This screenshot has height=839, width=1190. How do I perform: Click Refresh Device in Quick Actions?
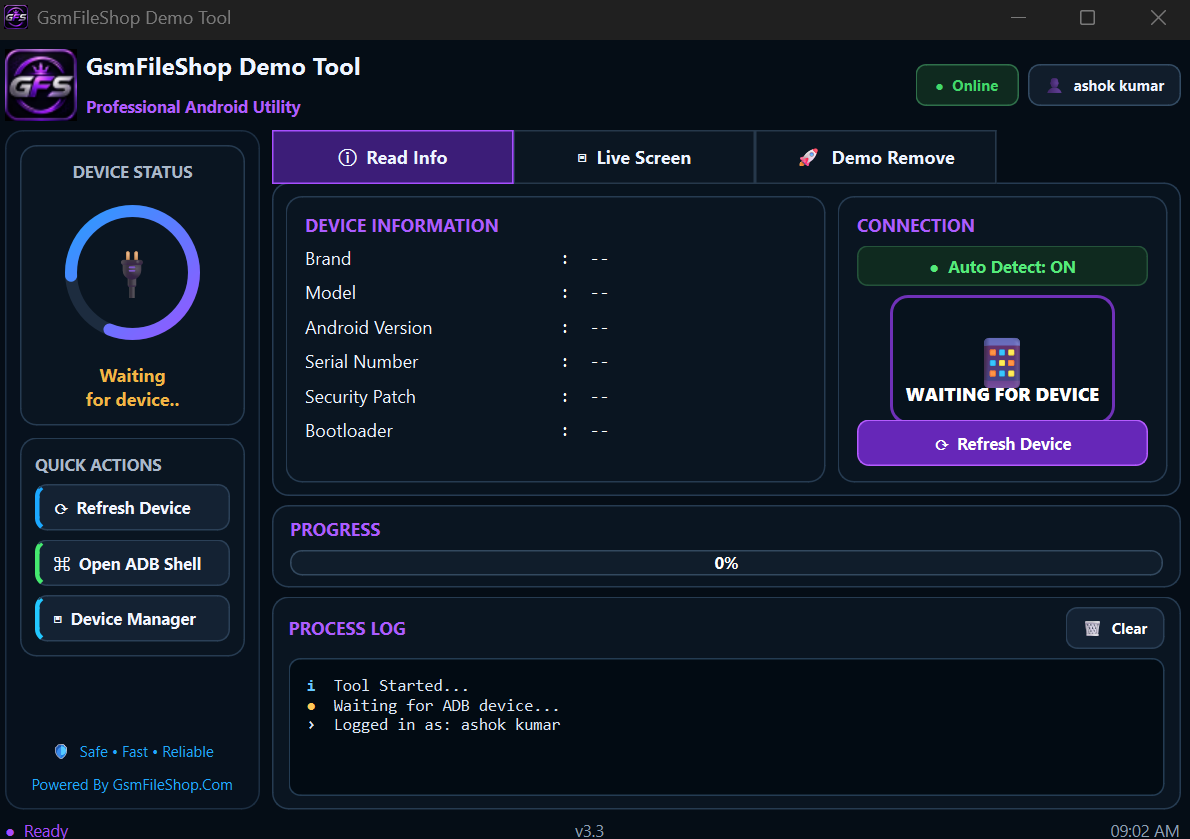133,507
